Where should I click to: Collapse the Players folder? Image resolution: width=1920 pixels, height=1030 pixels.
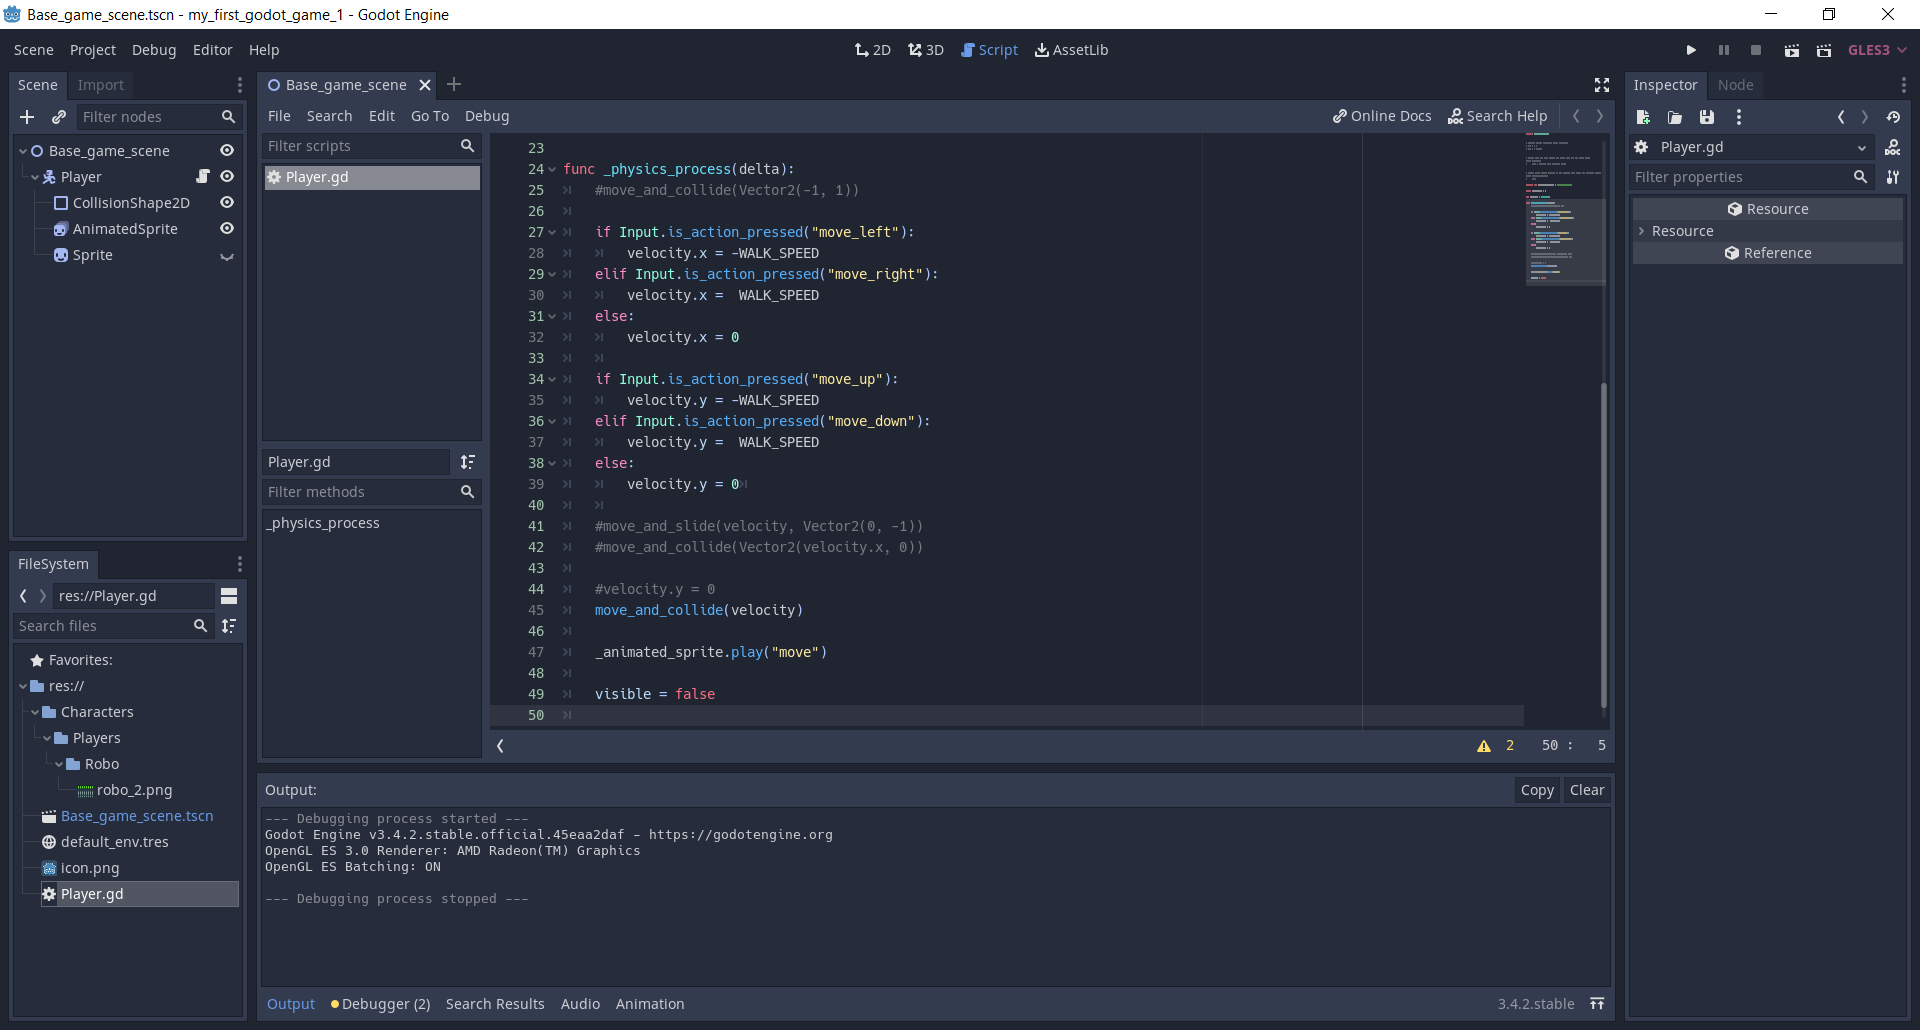(x=47, y=738)
